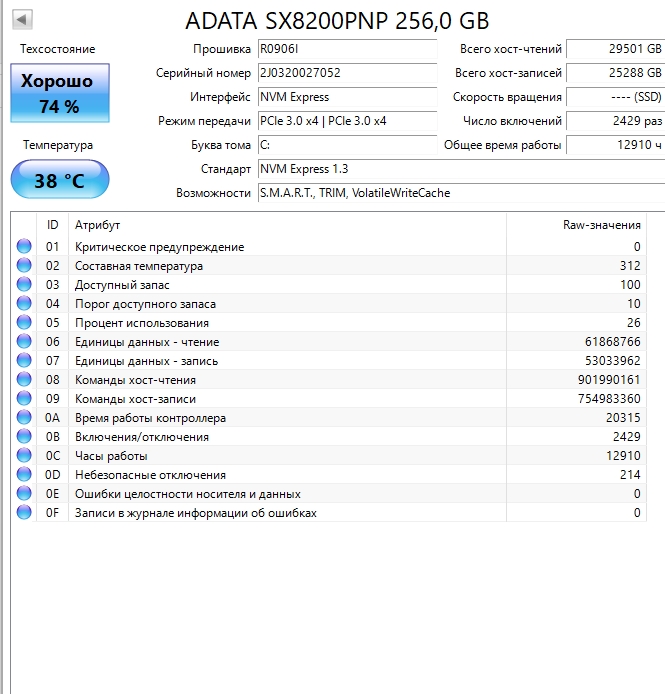Click the raw value 20315
665x694 pixels.
click(x=623, y=418)
